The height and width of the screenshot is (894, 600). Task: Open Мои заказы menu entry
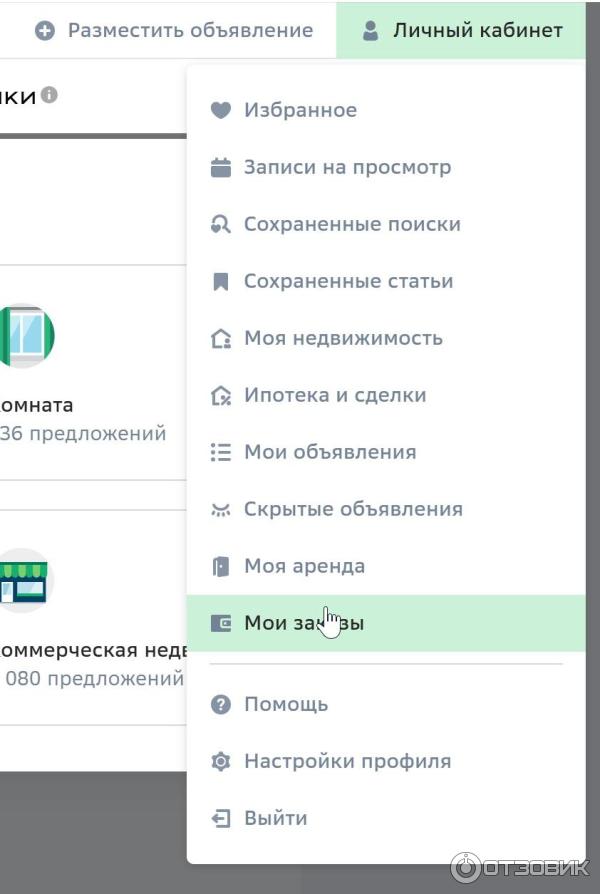point(304,623)
